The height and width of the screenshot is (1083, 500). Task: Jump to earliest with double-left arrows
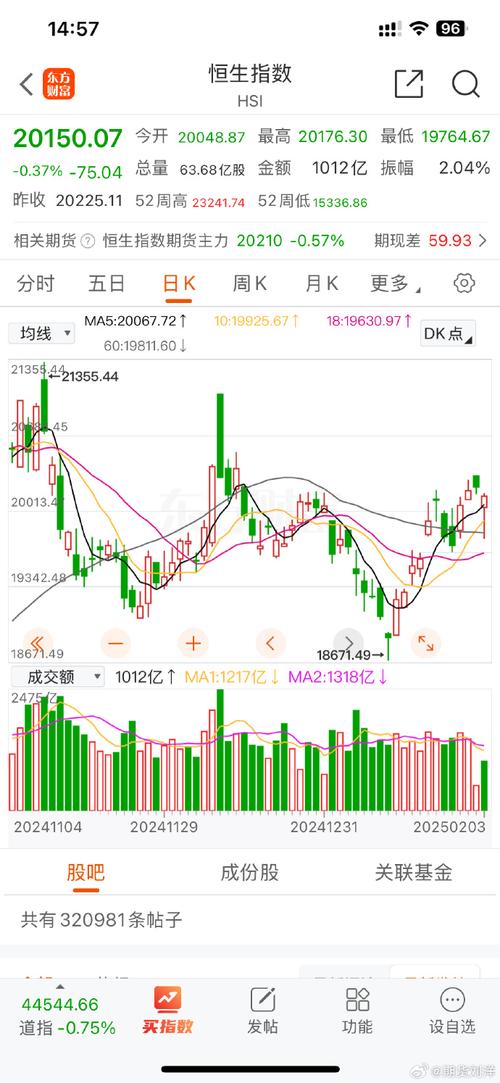click(38, 644)
